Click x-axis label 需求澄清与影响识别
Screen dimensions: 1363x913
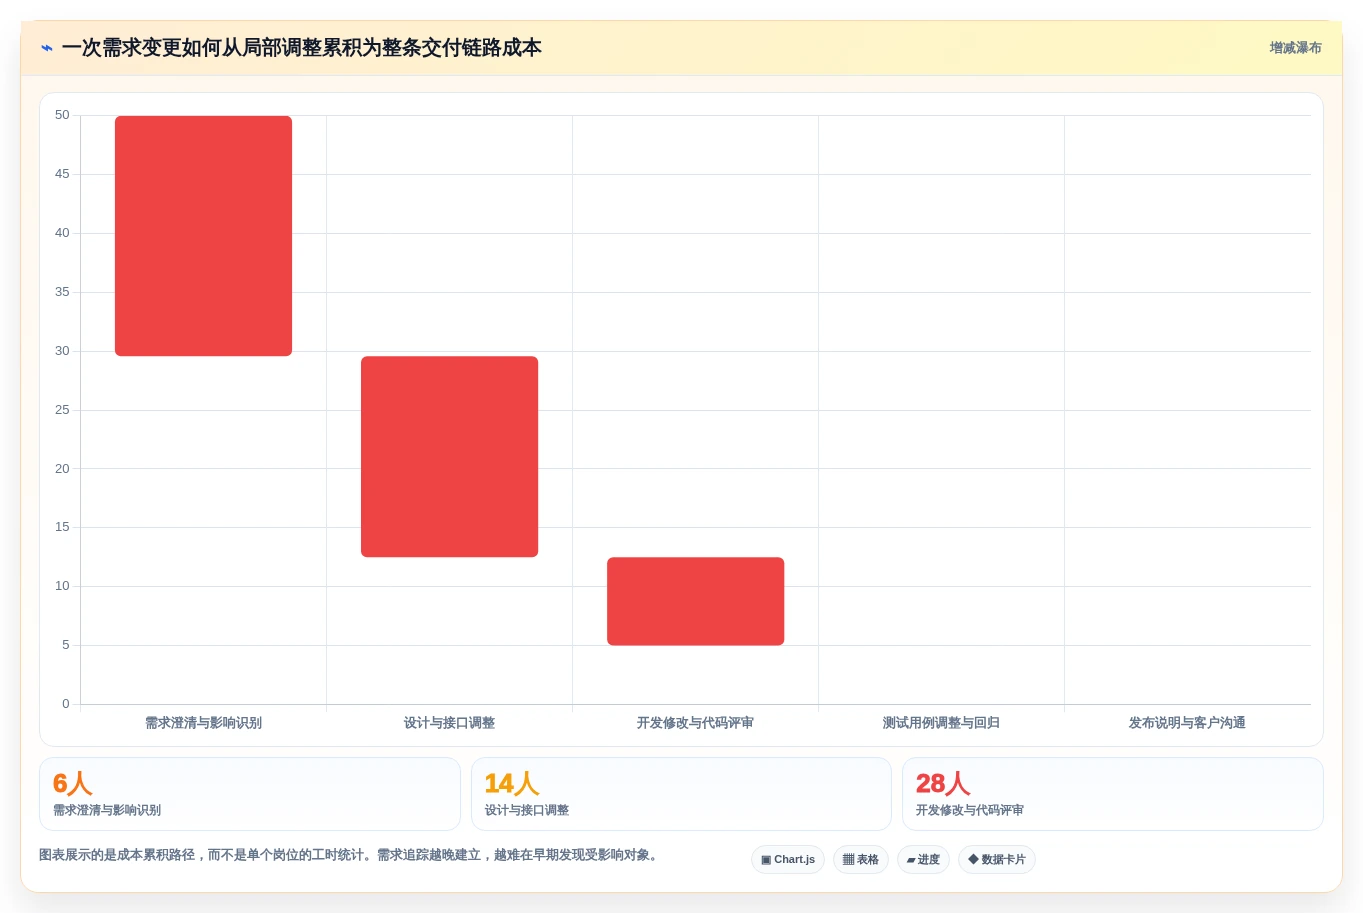pyautogui.click(x=203, y=723)
